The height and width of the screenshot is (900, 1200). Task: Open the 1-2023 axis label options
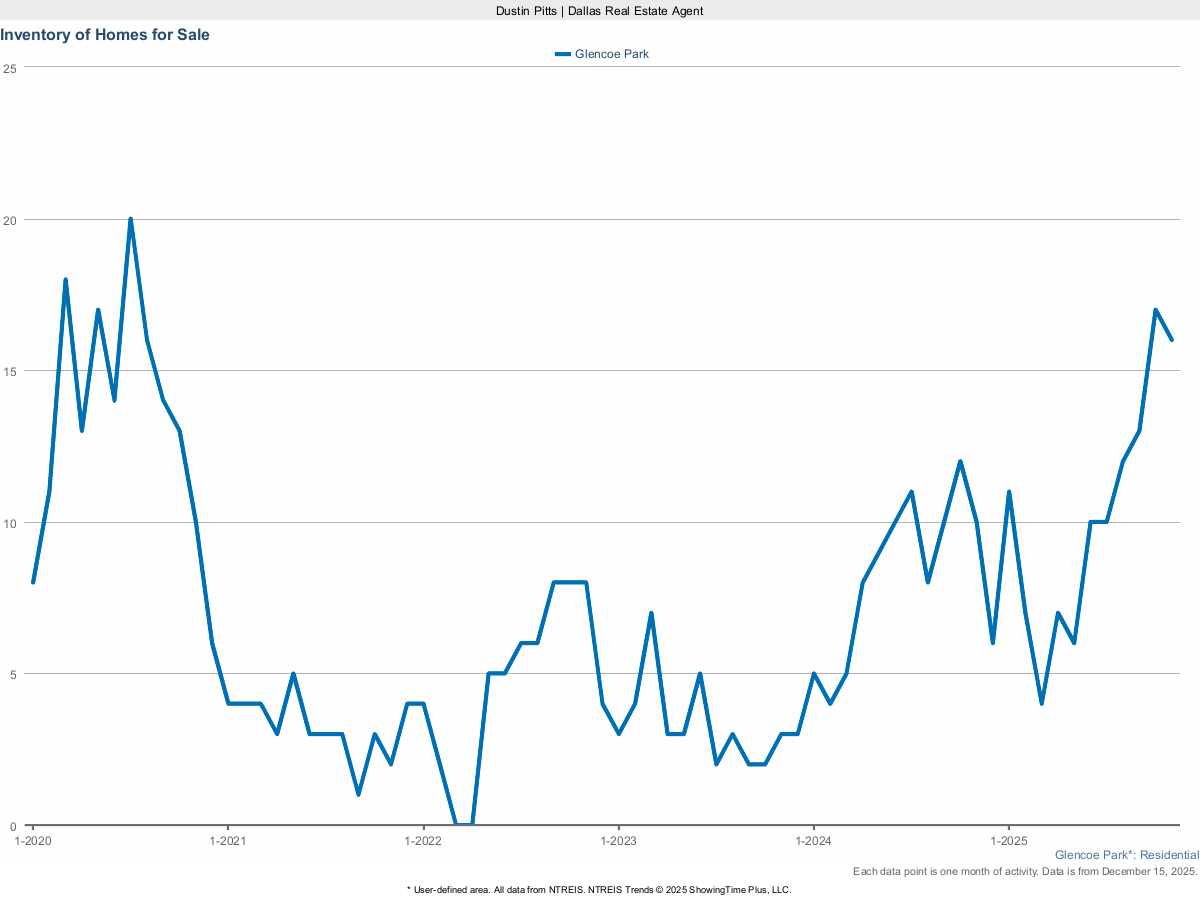click(620, 841)
